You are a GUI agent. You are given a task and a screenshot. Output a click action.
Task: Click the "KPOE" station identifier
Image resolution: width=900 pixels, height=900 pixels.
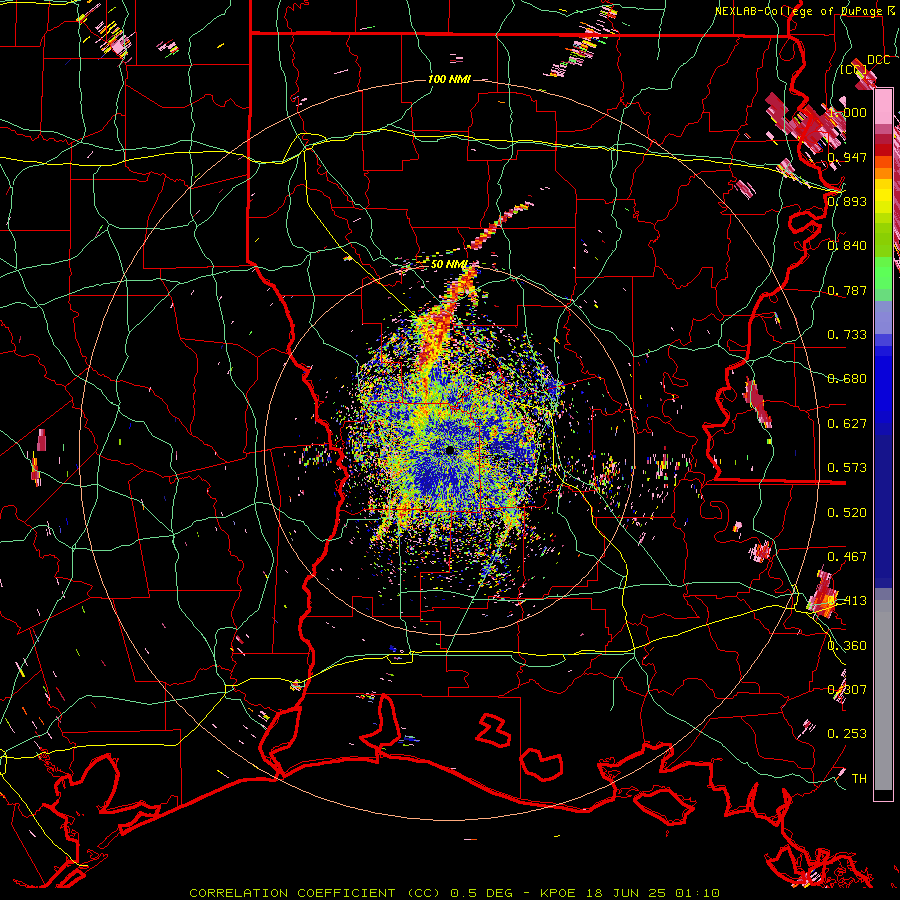557,893
